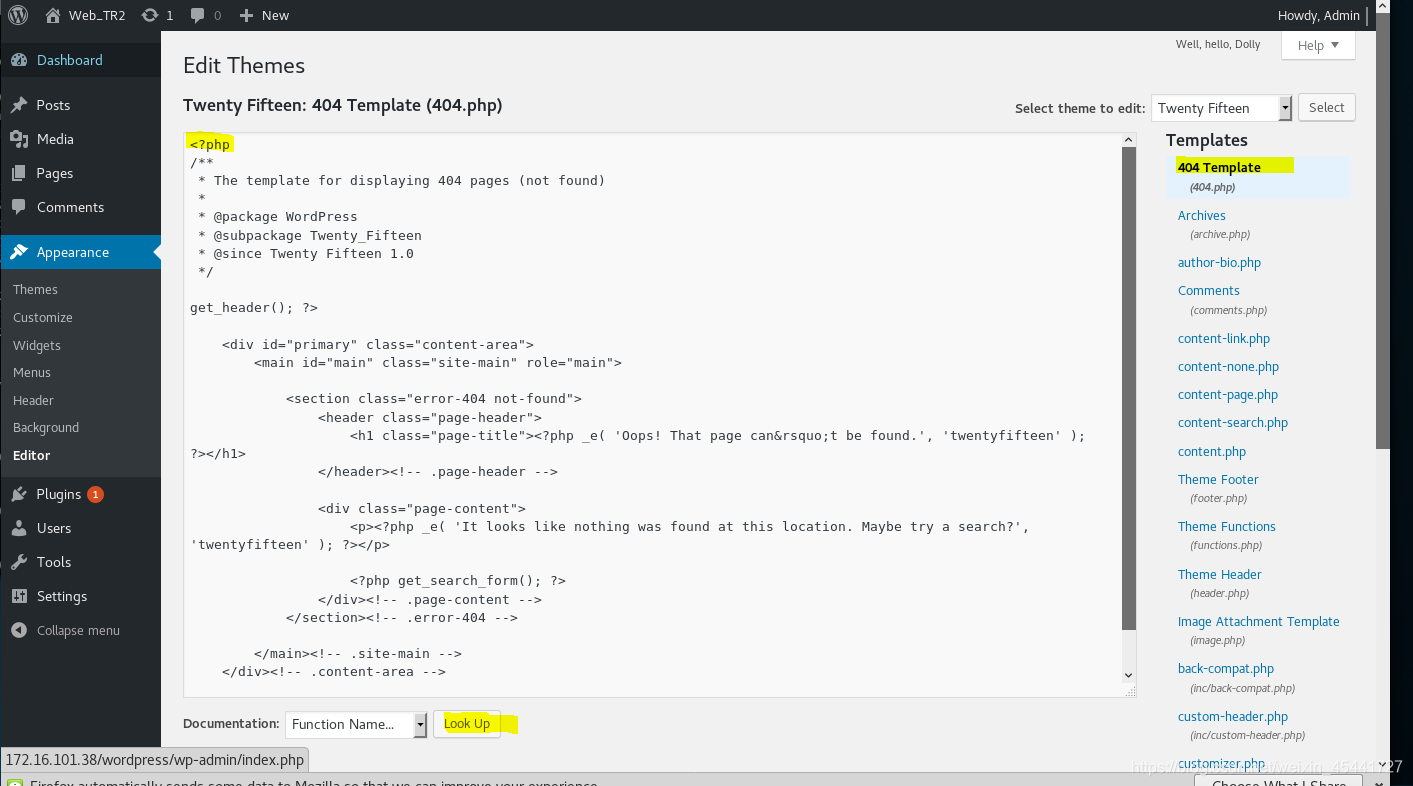Expand the Help dropdown tab
This screenshot has width=1413, height=786.
tap(1318, 45)
